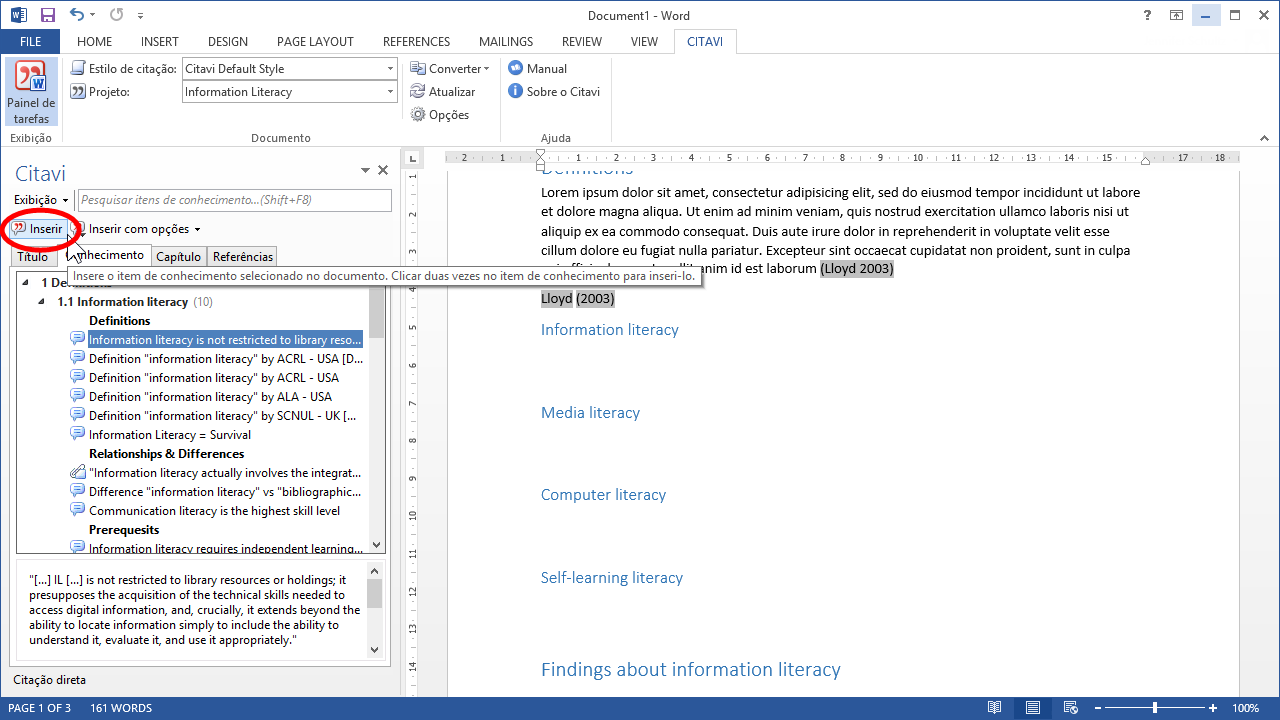Click PAGE 1 OF 3 indicator
Screen dimensions: 1280x720
coord(39,708)
